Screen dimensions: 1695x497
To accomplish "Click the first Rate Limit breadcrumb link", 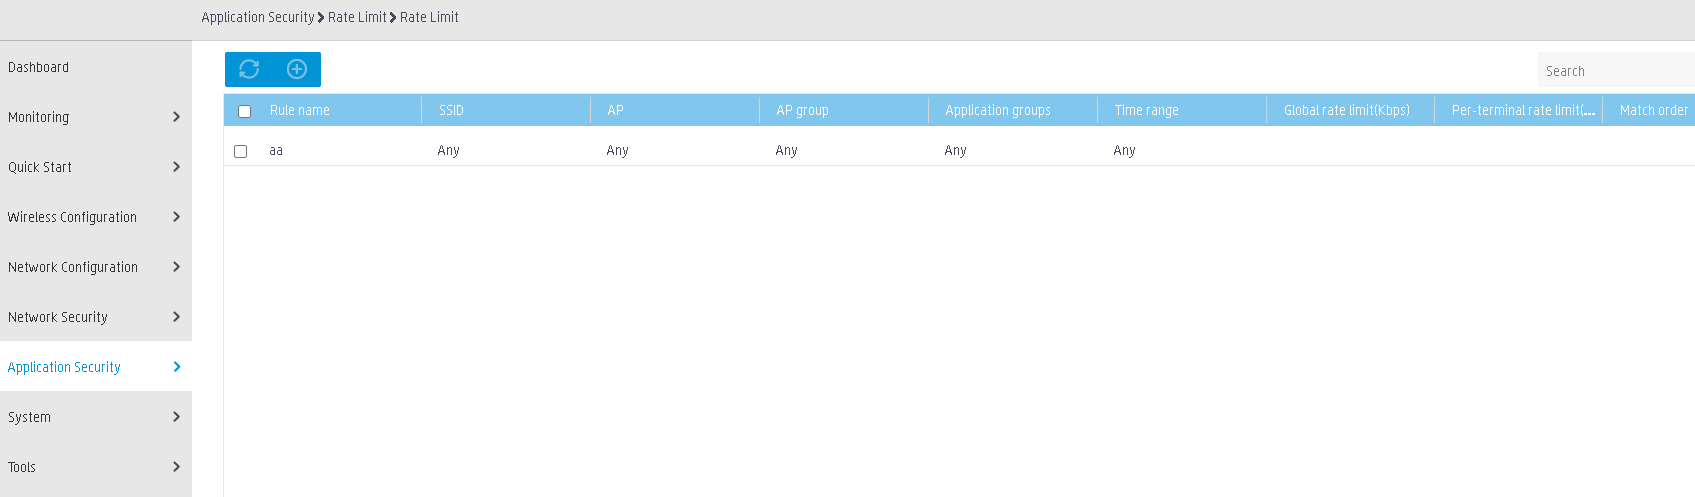I will click(x=357, y=17).
